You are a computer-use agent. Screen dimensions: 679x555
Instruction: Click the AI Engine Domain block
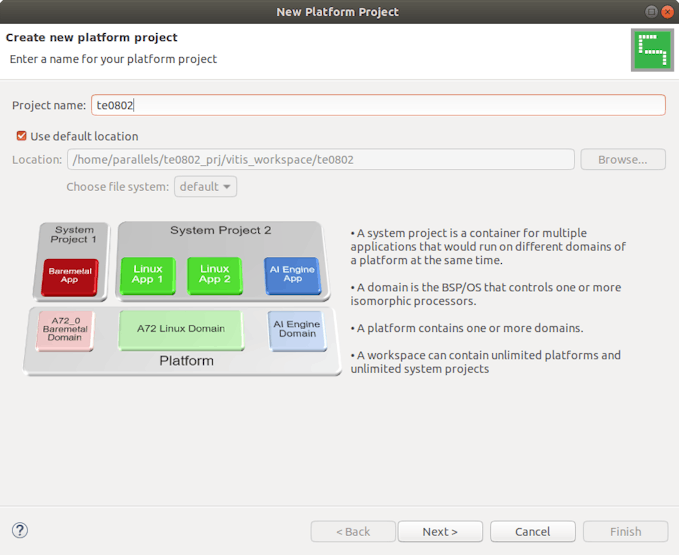(296, 330)
